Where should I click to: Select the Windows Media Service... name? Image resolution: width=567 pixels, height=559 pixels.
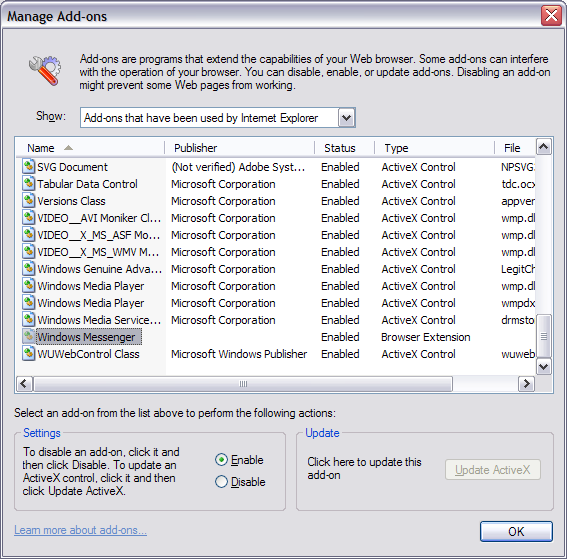pos(99,320)
